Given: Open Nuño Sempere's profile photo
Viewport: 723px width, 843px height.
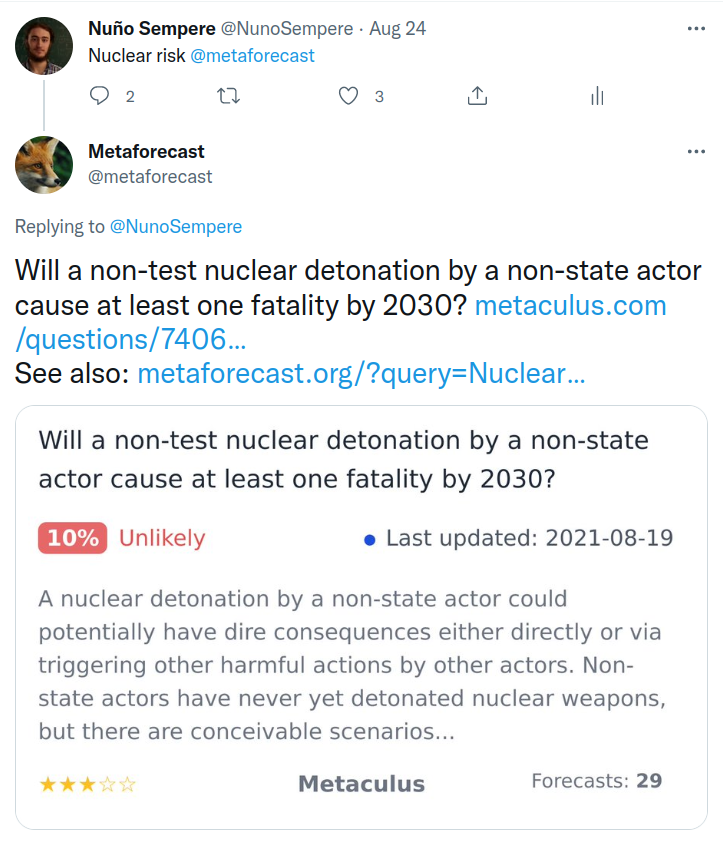Looking at the screenshot, I should pos(44,46).
